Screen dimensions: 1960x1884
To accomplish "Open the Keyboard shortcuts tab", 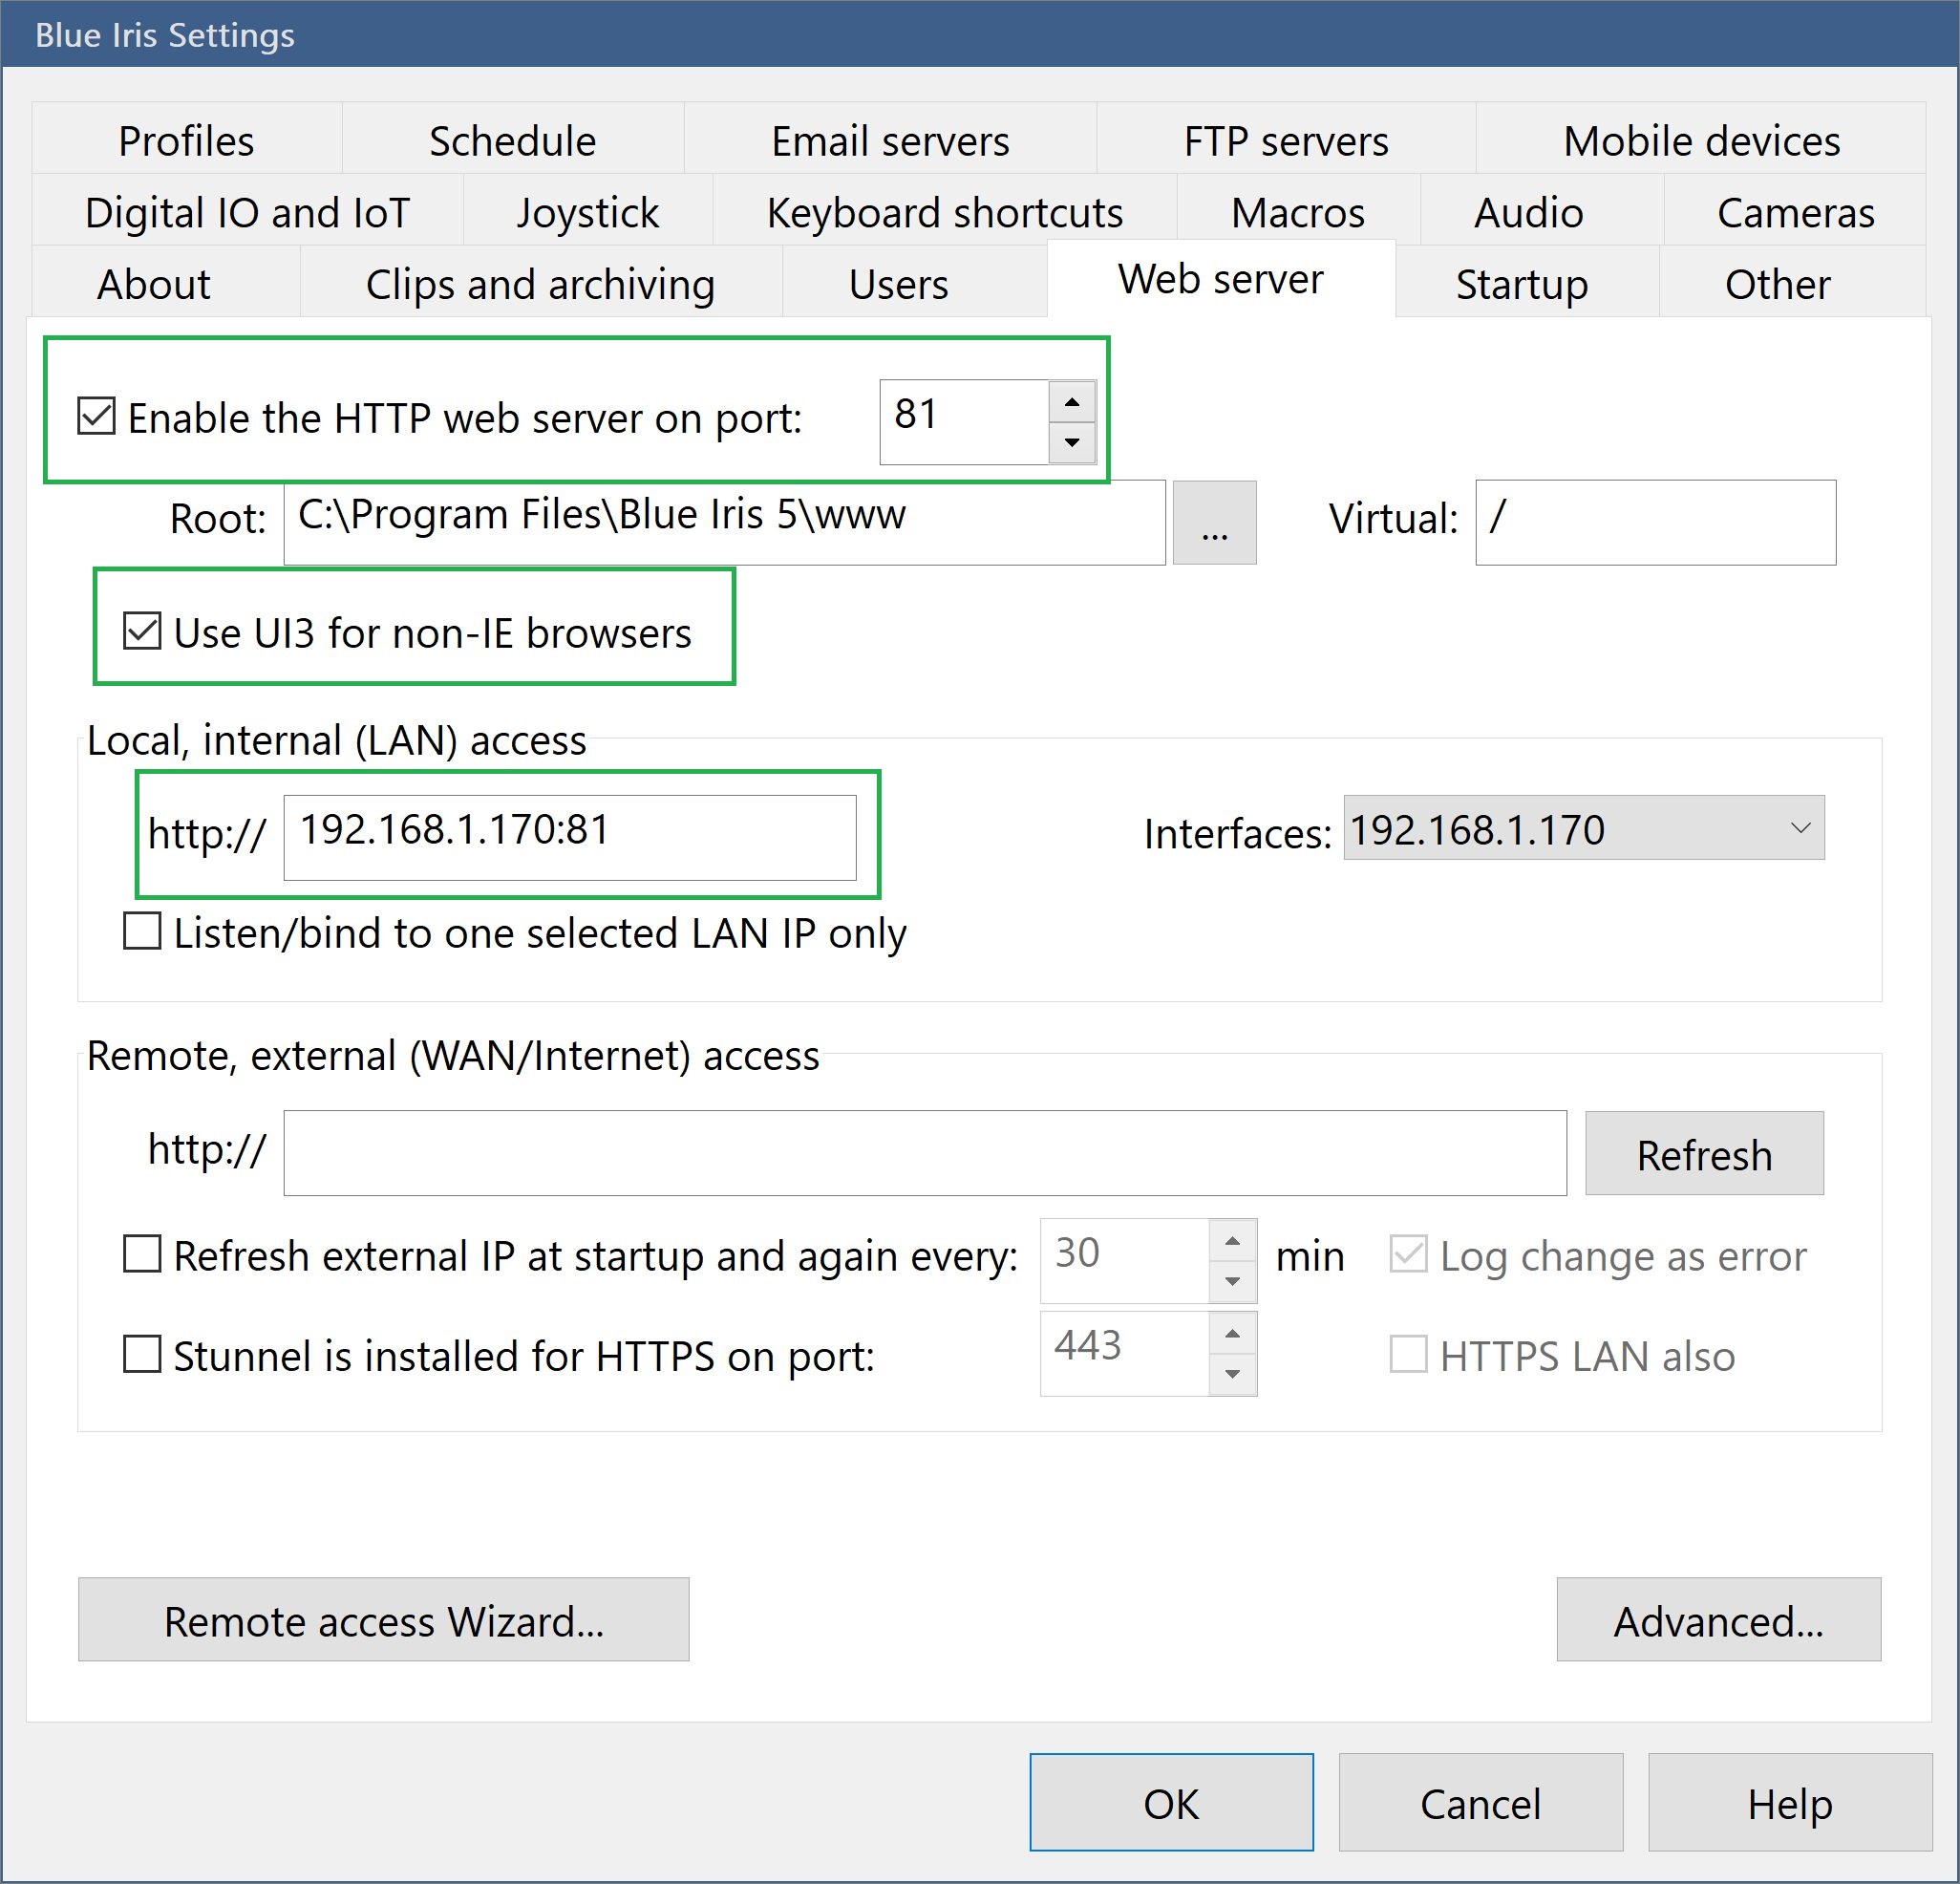I will [944, 212].
